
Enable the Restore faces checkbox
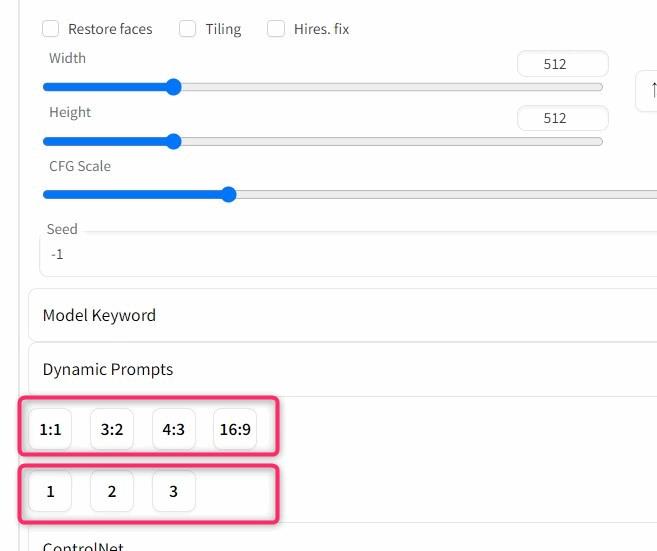click(x=50, y=29)
